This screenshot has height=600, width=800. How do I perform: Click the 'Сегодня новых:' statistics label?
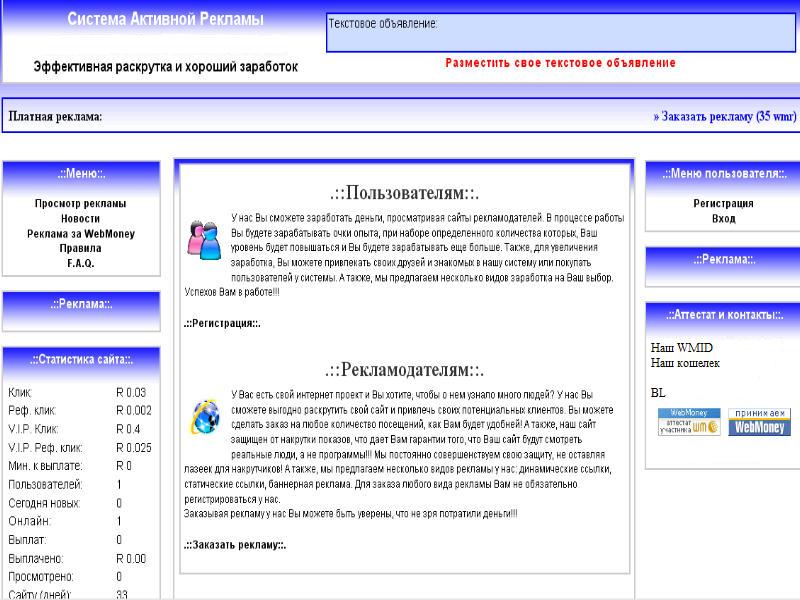(x=44, y=503)
